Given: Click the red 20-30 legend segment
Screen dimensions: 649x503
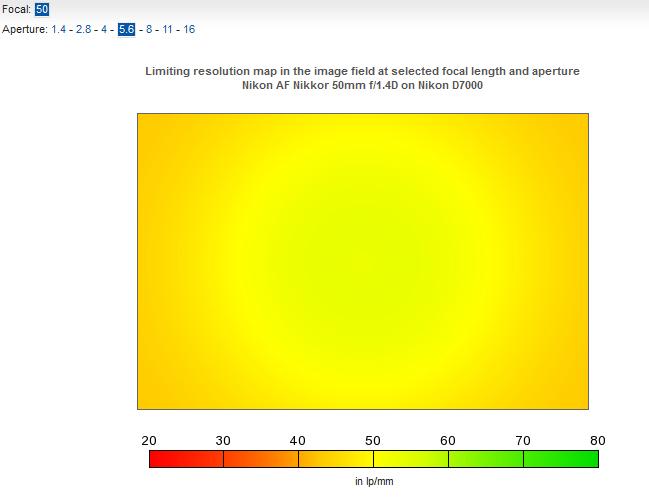Looking at the screenshot, I should pos(186,459).
